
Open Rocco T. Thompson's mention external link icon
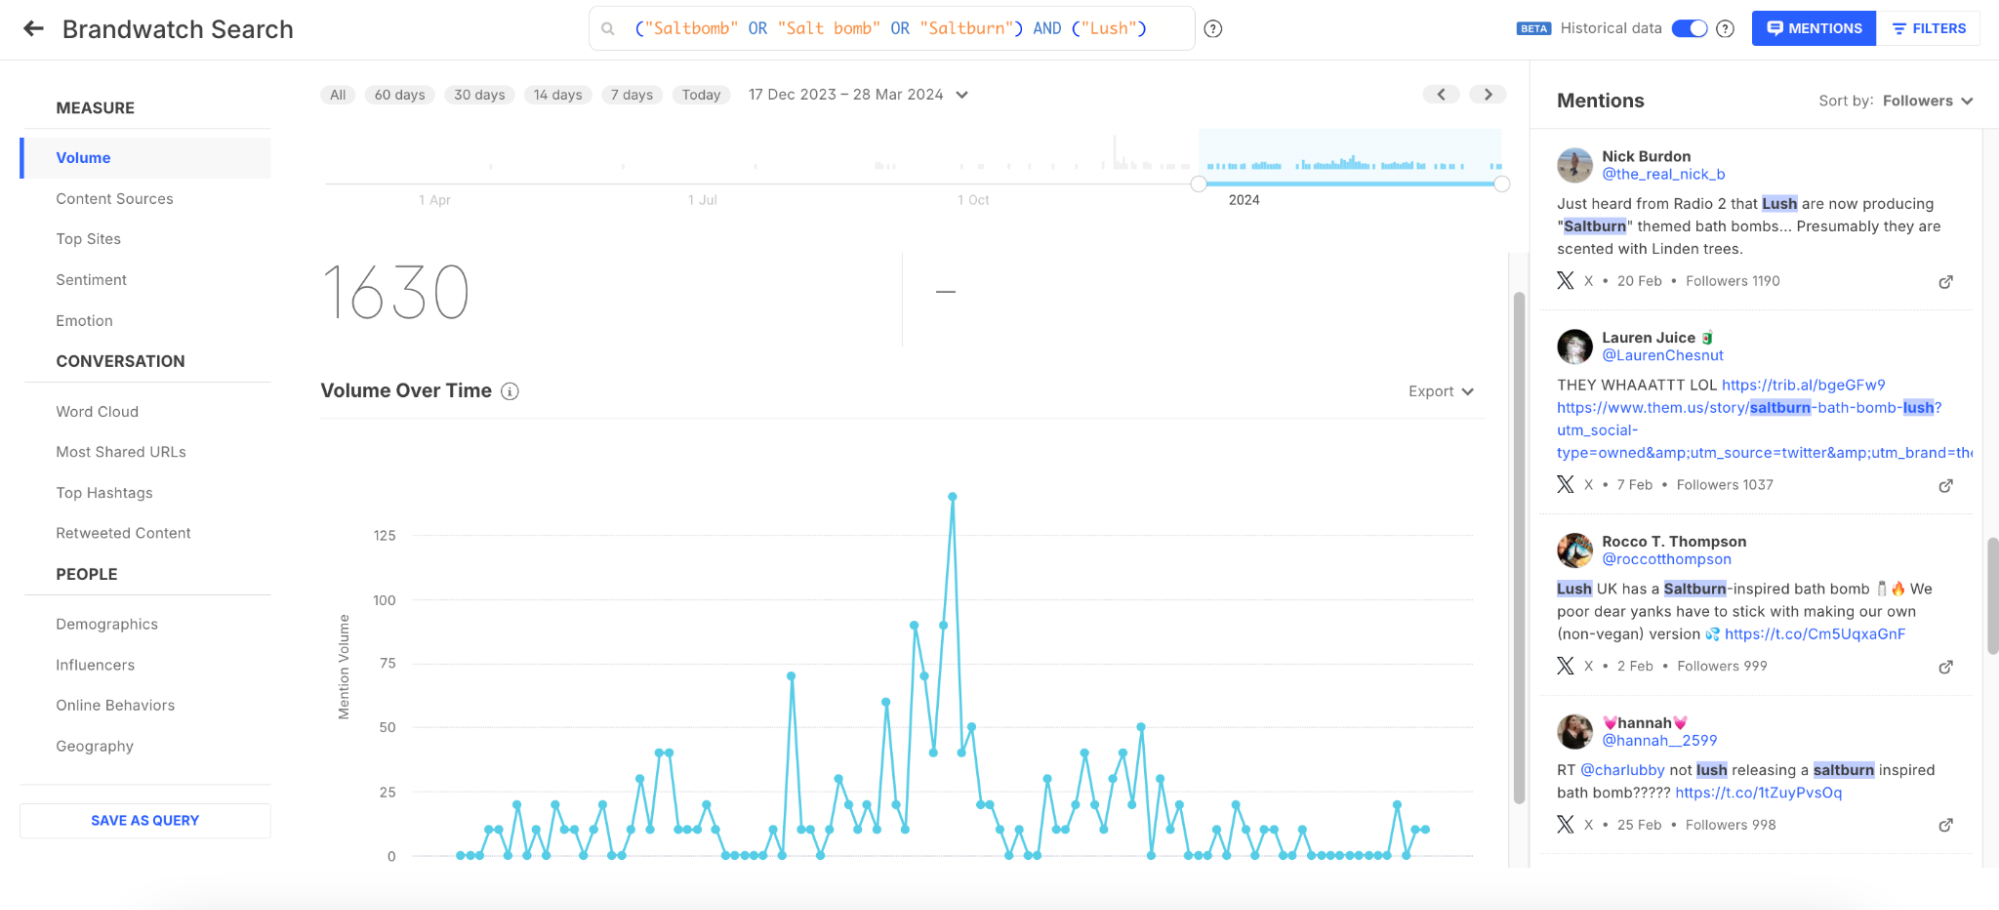1946,667
